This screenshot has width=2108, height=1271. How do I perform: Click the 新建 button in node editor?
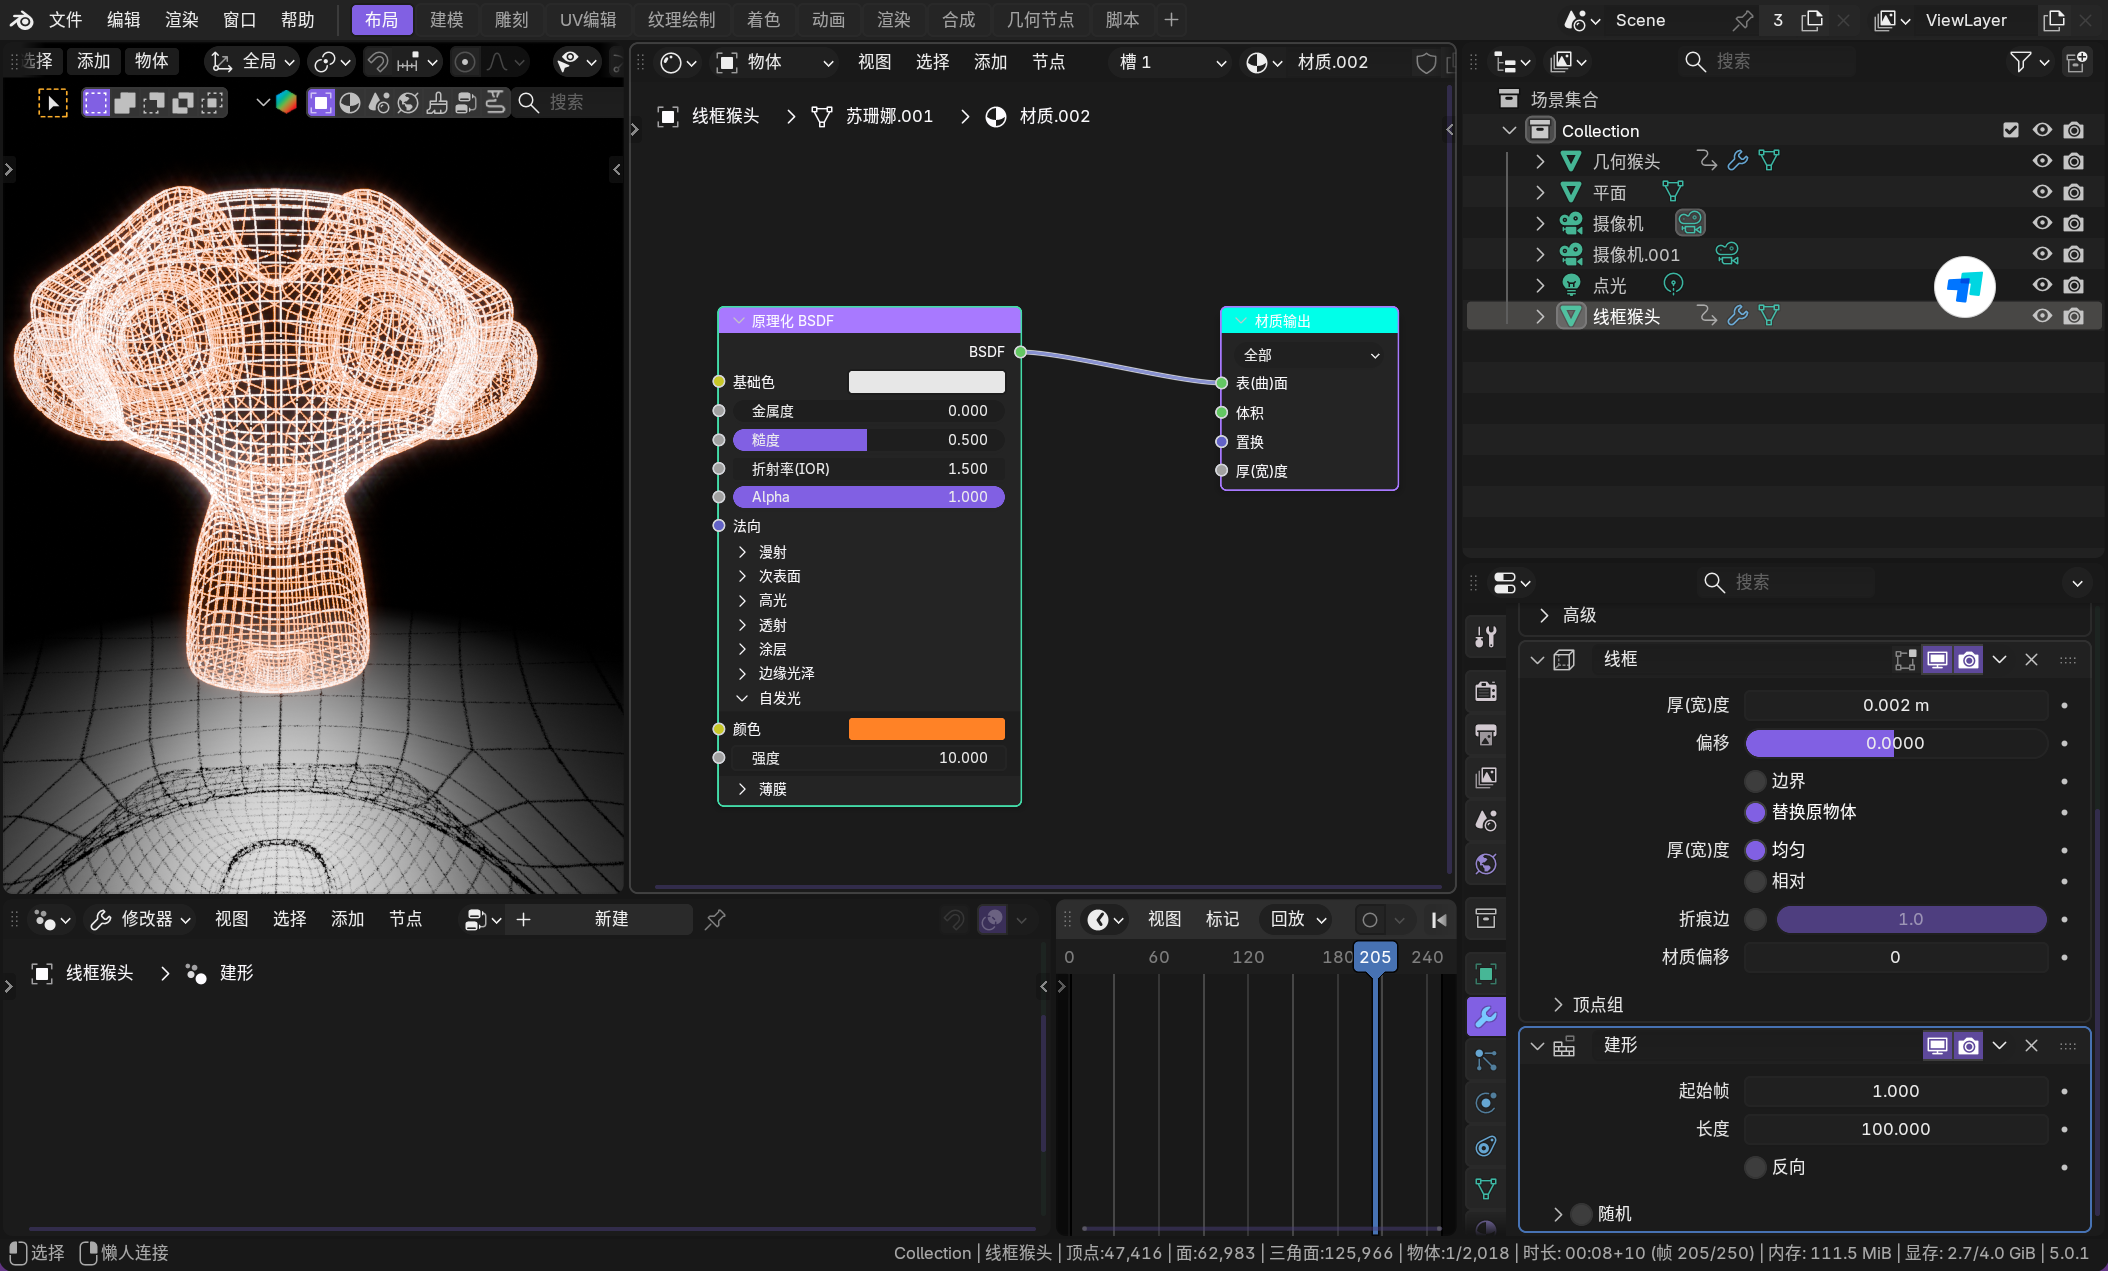pyautogui.click(x=611, y=919)
